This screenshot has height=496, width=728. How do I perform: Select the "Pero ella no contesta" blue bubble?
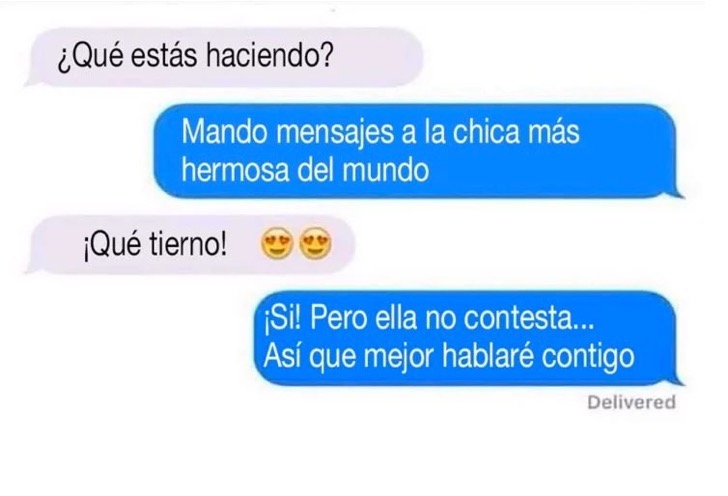(469, 338)
